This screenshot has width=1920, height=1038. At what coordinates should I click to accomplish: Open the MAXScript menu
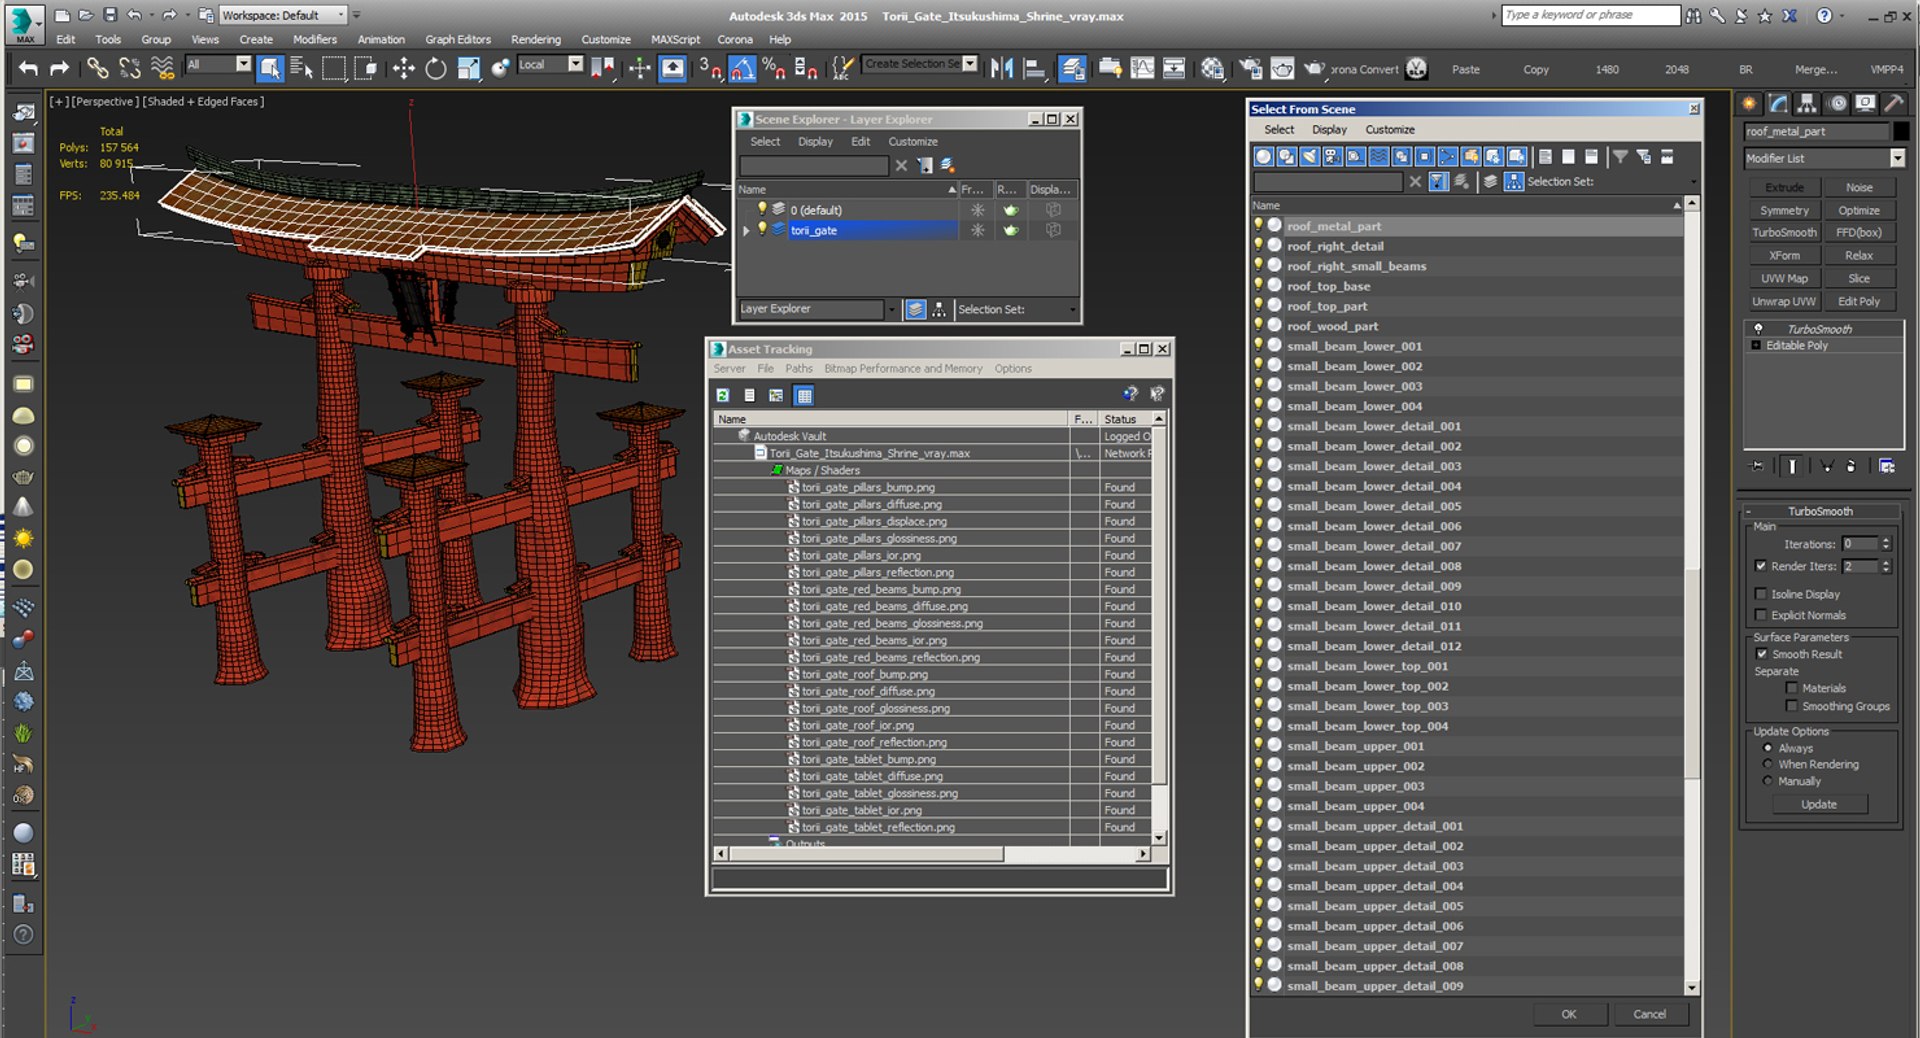click(x=675, y=39)
